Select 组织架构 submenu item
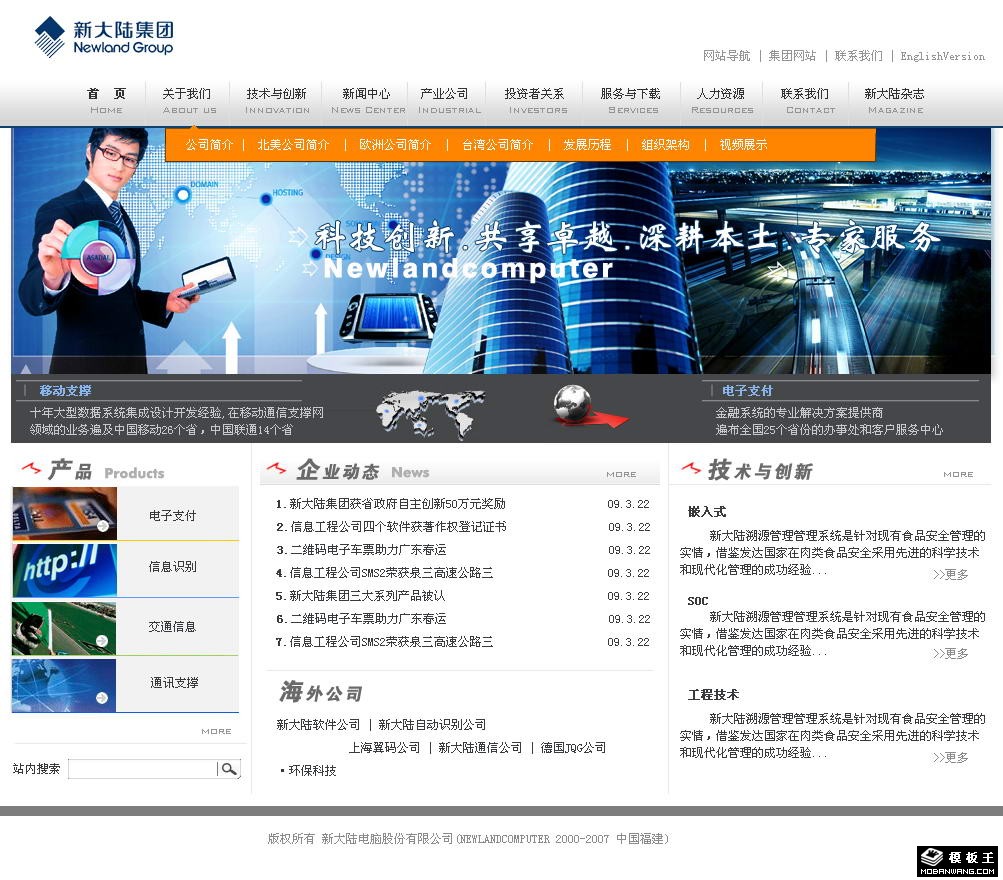1003x880 pixels. point(665,145)
